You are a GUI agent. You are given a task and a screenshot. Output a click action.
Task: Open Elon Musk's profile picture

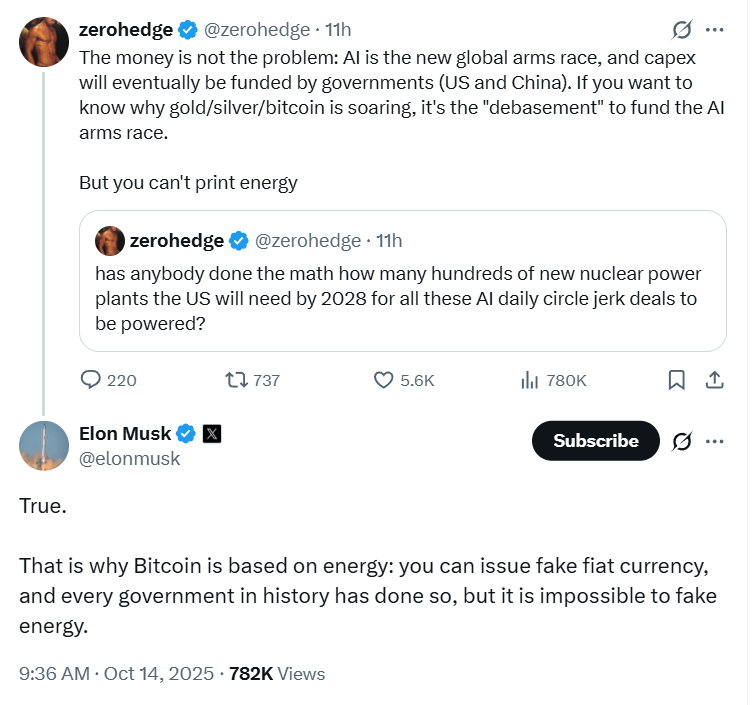[x=44, y=446]
